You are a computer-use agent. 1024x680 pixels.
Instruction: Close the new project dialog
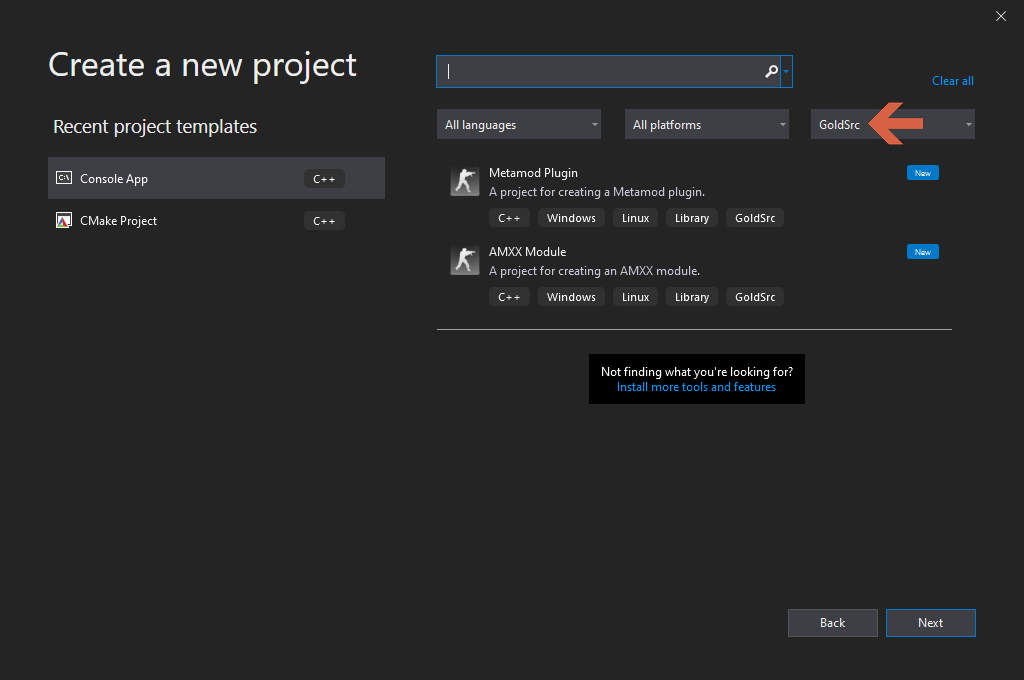point(1000,16)
